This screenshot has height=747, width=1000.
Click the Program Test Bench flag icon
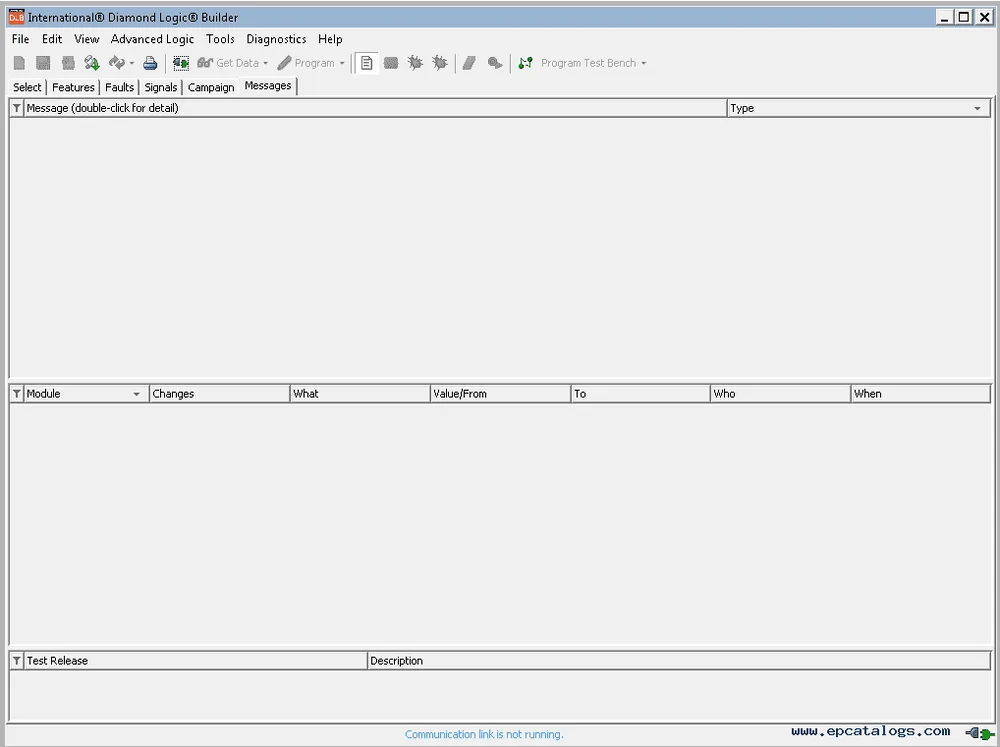point(525,62)
